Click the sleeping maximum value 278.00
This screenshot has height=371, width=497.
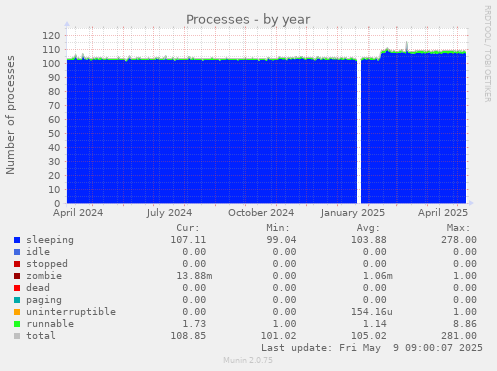point(459,240)
